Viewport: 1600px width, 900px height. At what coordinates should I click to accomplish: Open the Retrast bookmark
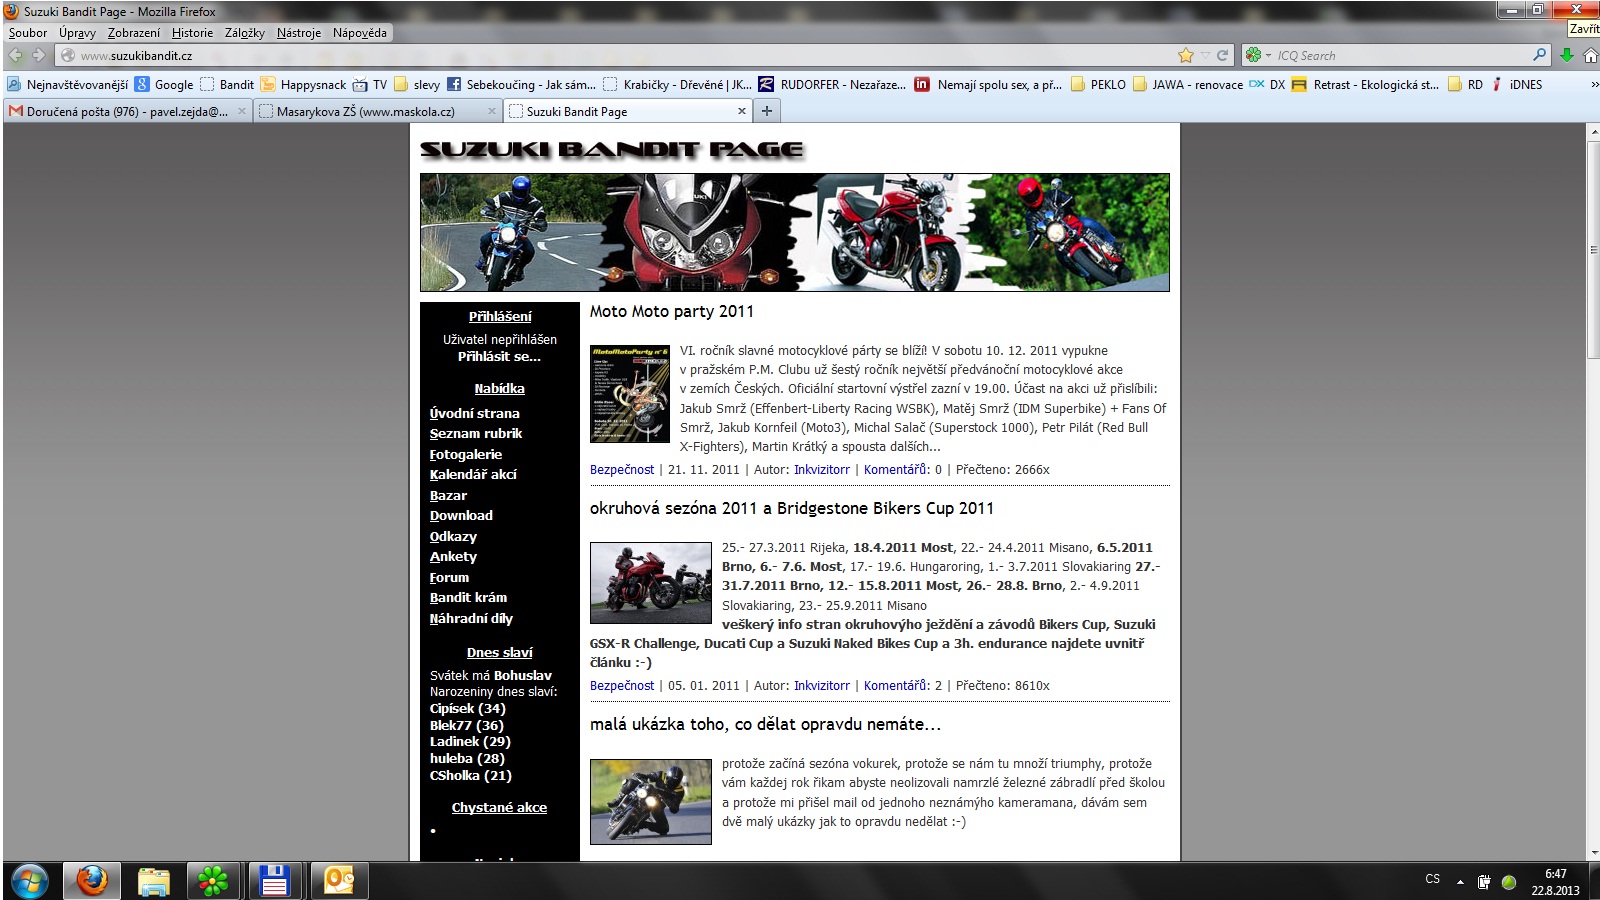[1365, 85]
